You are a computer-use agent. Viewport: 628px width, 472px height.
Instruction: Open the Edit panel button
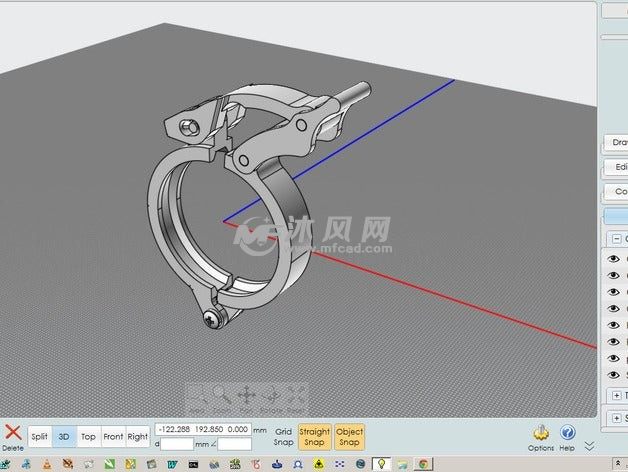click(x=616, y=167)
